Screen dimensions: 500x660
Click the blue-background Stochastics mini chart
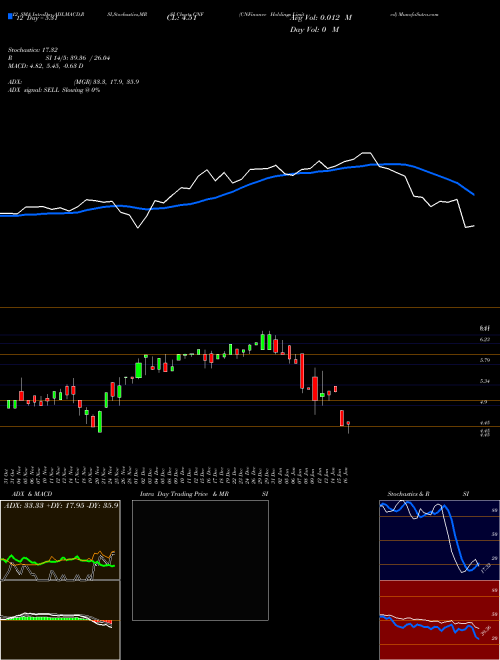(439, 540)
